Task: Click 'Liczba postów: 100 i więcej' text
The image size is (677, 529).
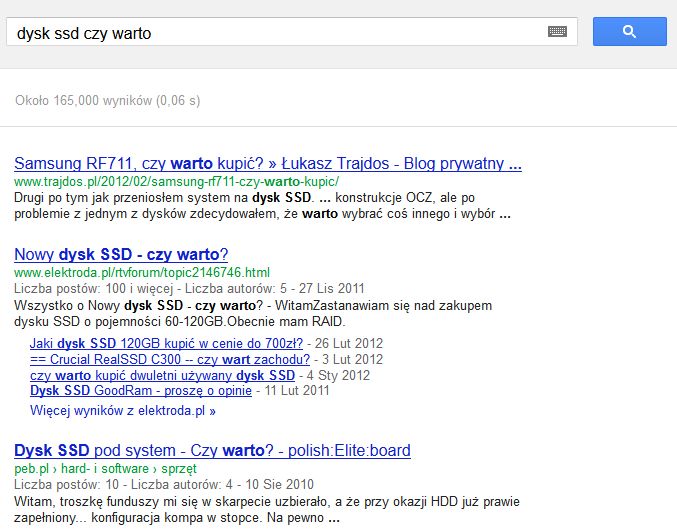Action: point(93,288)
